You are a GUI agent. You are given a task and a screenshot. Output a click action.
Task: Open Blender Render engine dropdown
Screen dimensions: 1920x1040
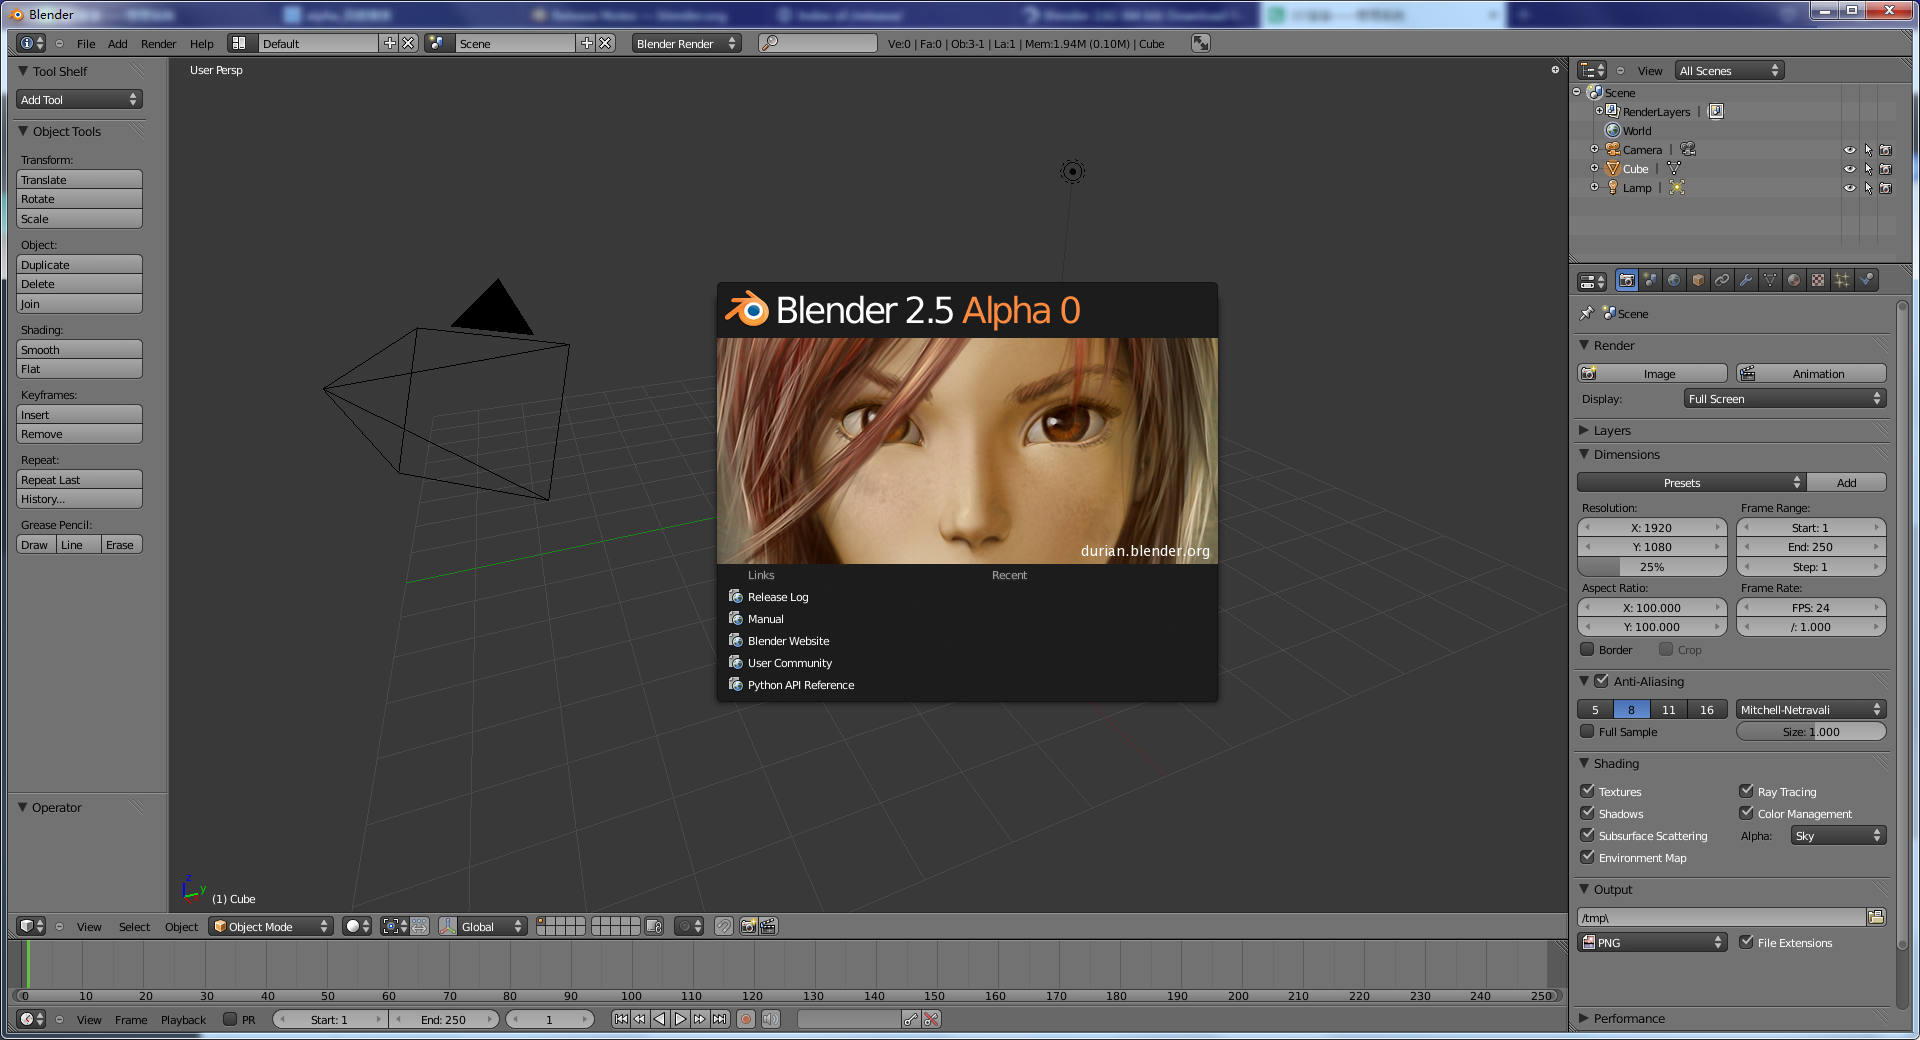click(686, 43)
